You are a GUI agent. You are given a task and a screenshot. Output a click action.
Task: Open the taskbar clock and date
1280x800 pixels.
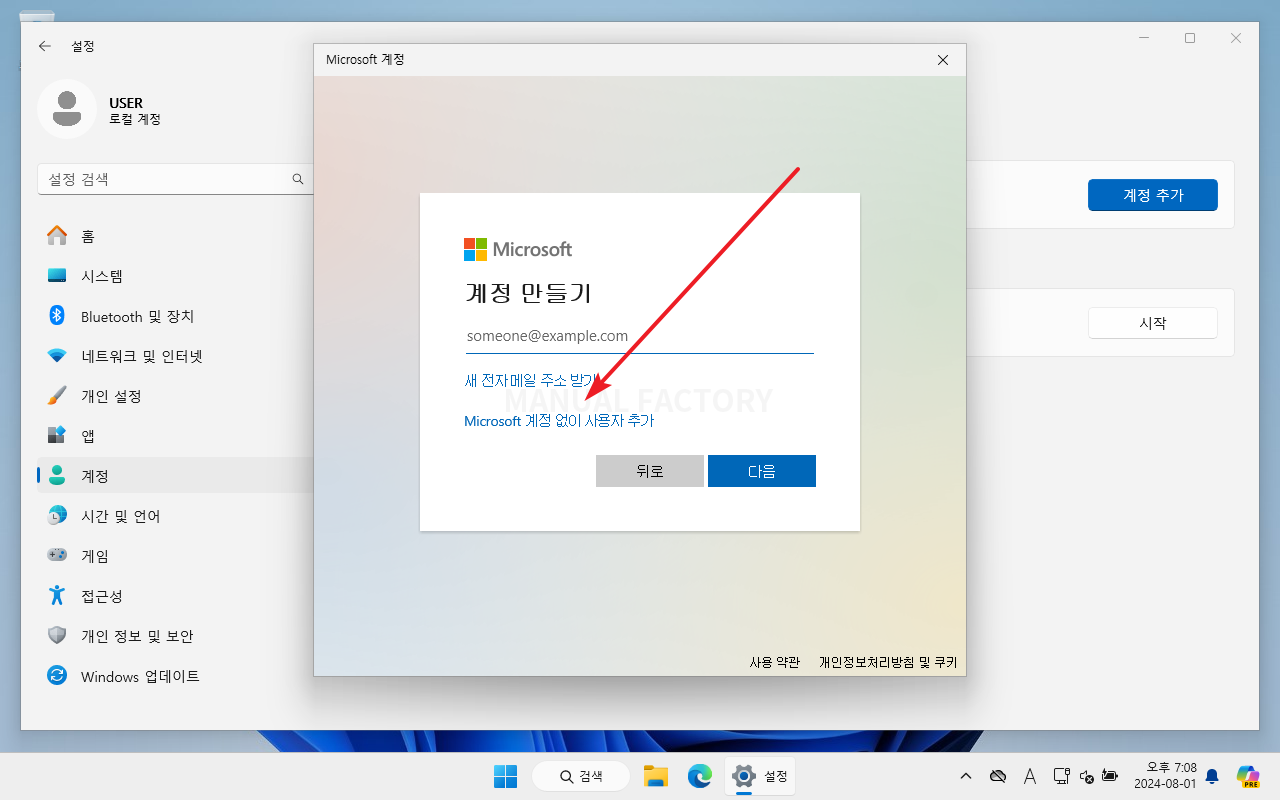click(x=1165, y=776)
